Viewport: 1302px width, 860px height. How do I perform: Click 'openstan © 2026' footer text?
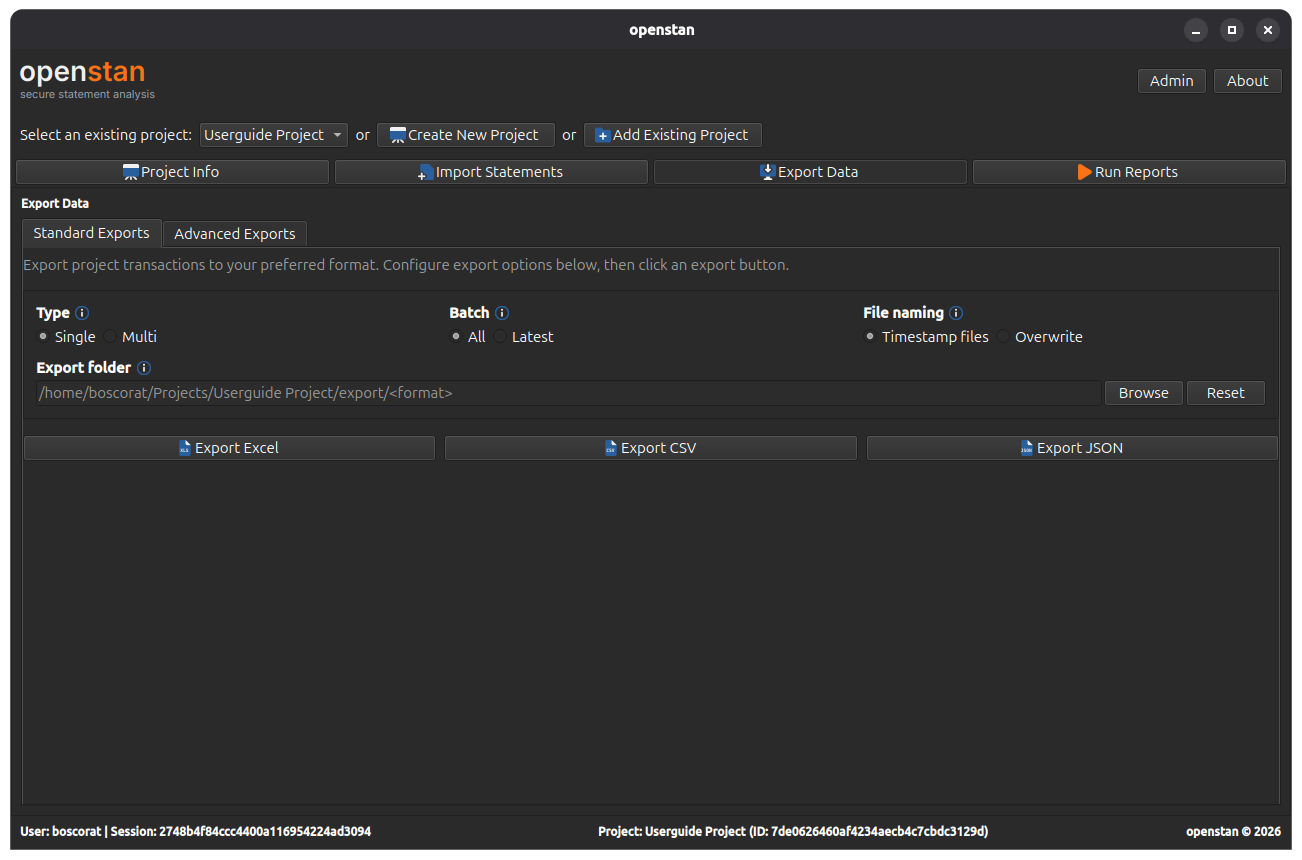pyautogui.click(x=1233, y=831)
